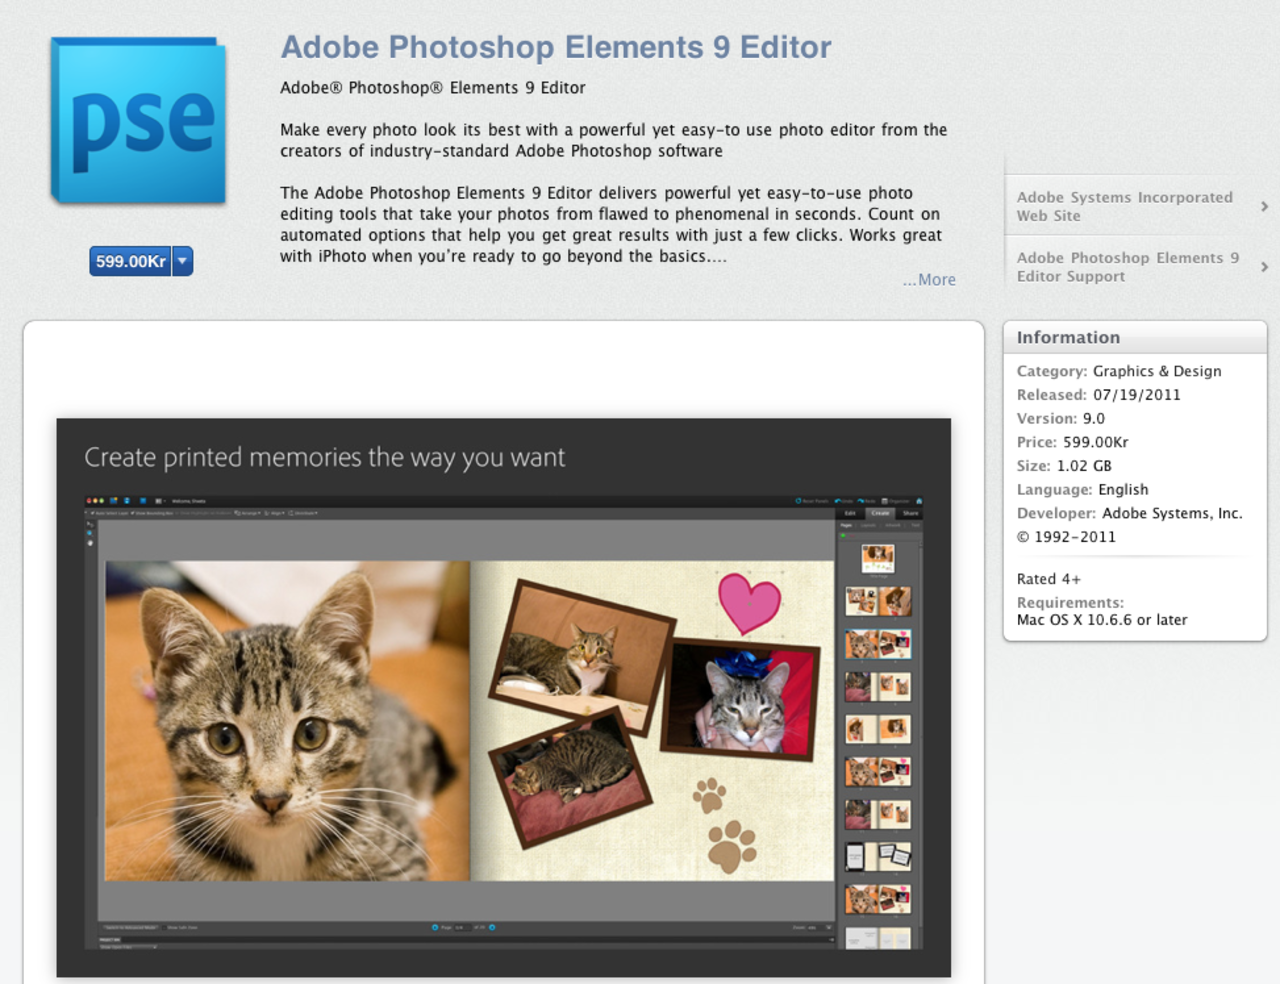Click the Redo arrow icon
Image resolution: width=1280 pixels, height=984 pixels.
(x=860, y=501)
